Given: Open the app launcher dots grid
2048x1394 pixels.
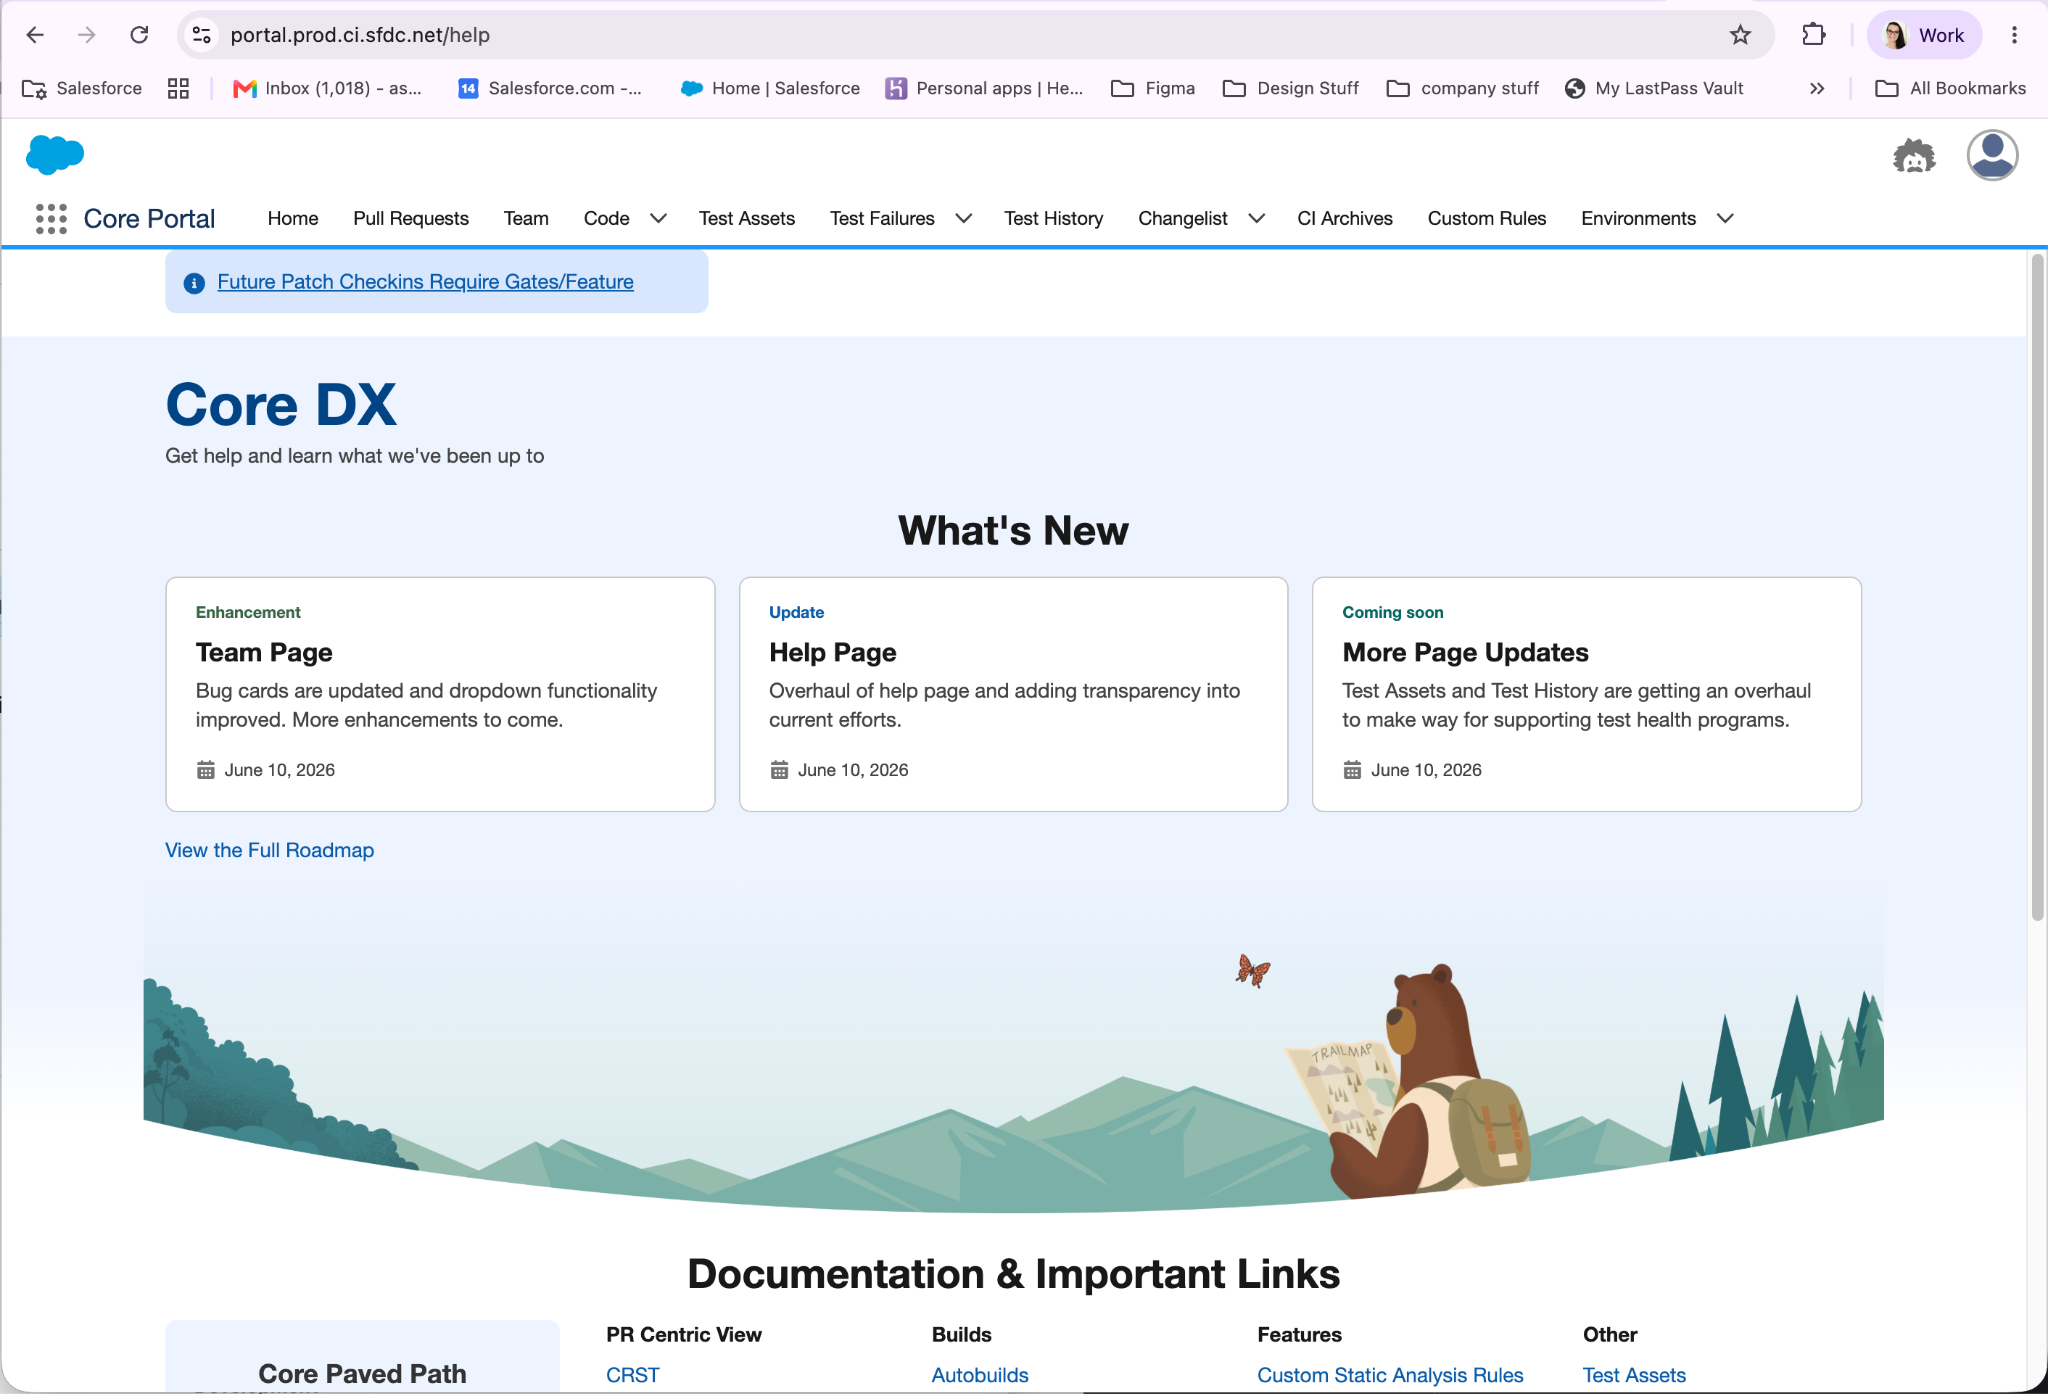Looking at the screenshot, I should pyautogui.click(x=51, y=218).
